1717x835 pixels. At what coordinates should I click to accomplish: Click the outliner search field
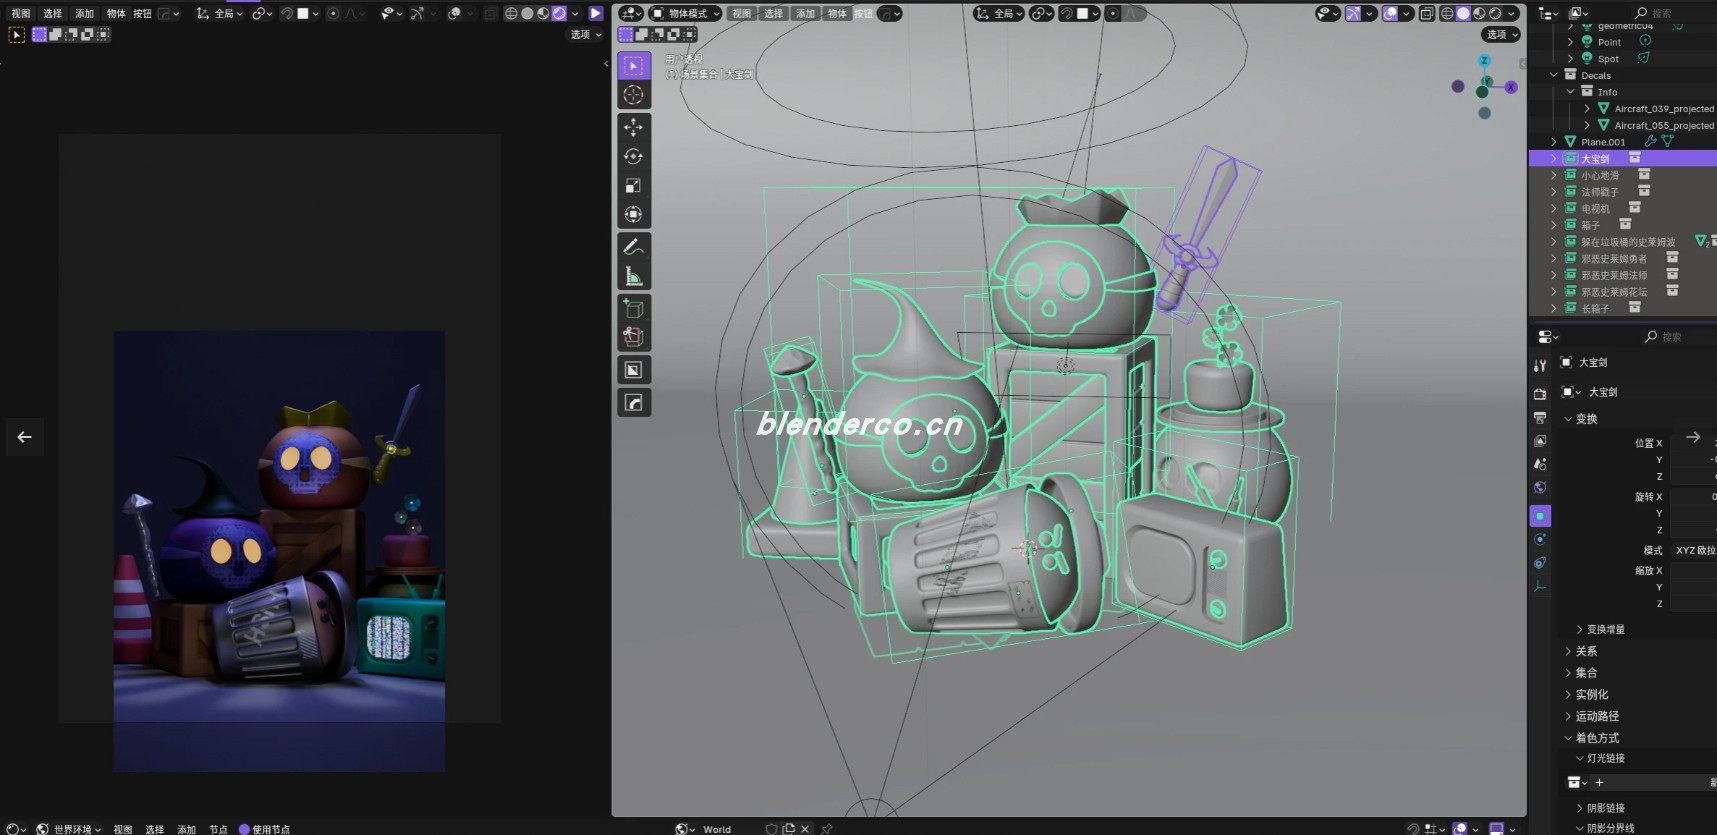(1672, 13)
